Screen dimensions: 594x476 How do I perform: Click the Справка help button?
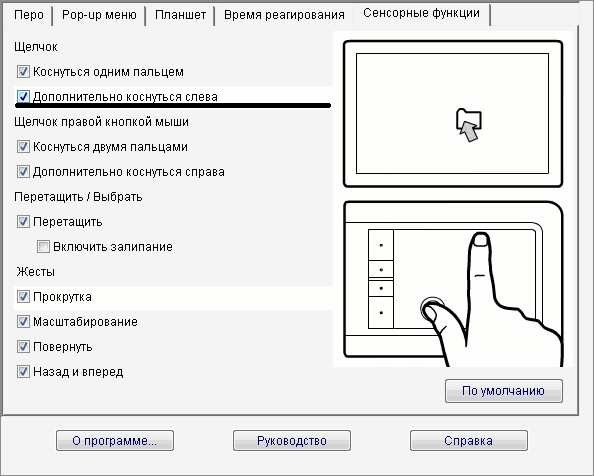469,440
